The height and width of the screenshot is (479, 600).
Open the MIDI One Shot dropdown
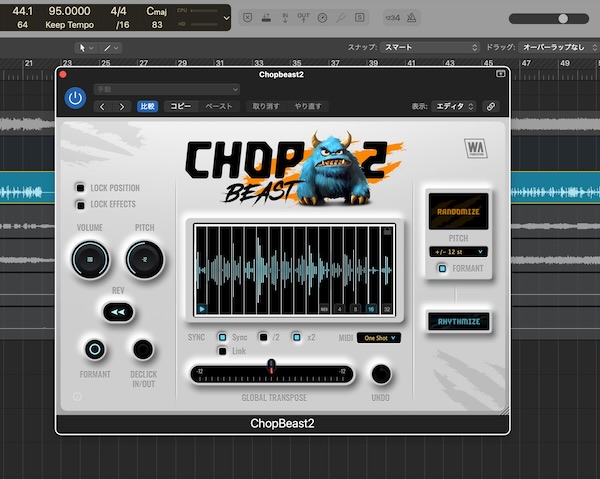pyautogui.click(x=379, y=338)
